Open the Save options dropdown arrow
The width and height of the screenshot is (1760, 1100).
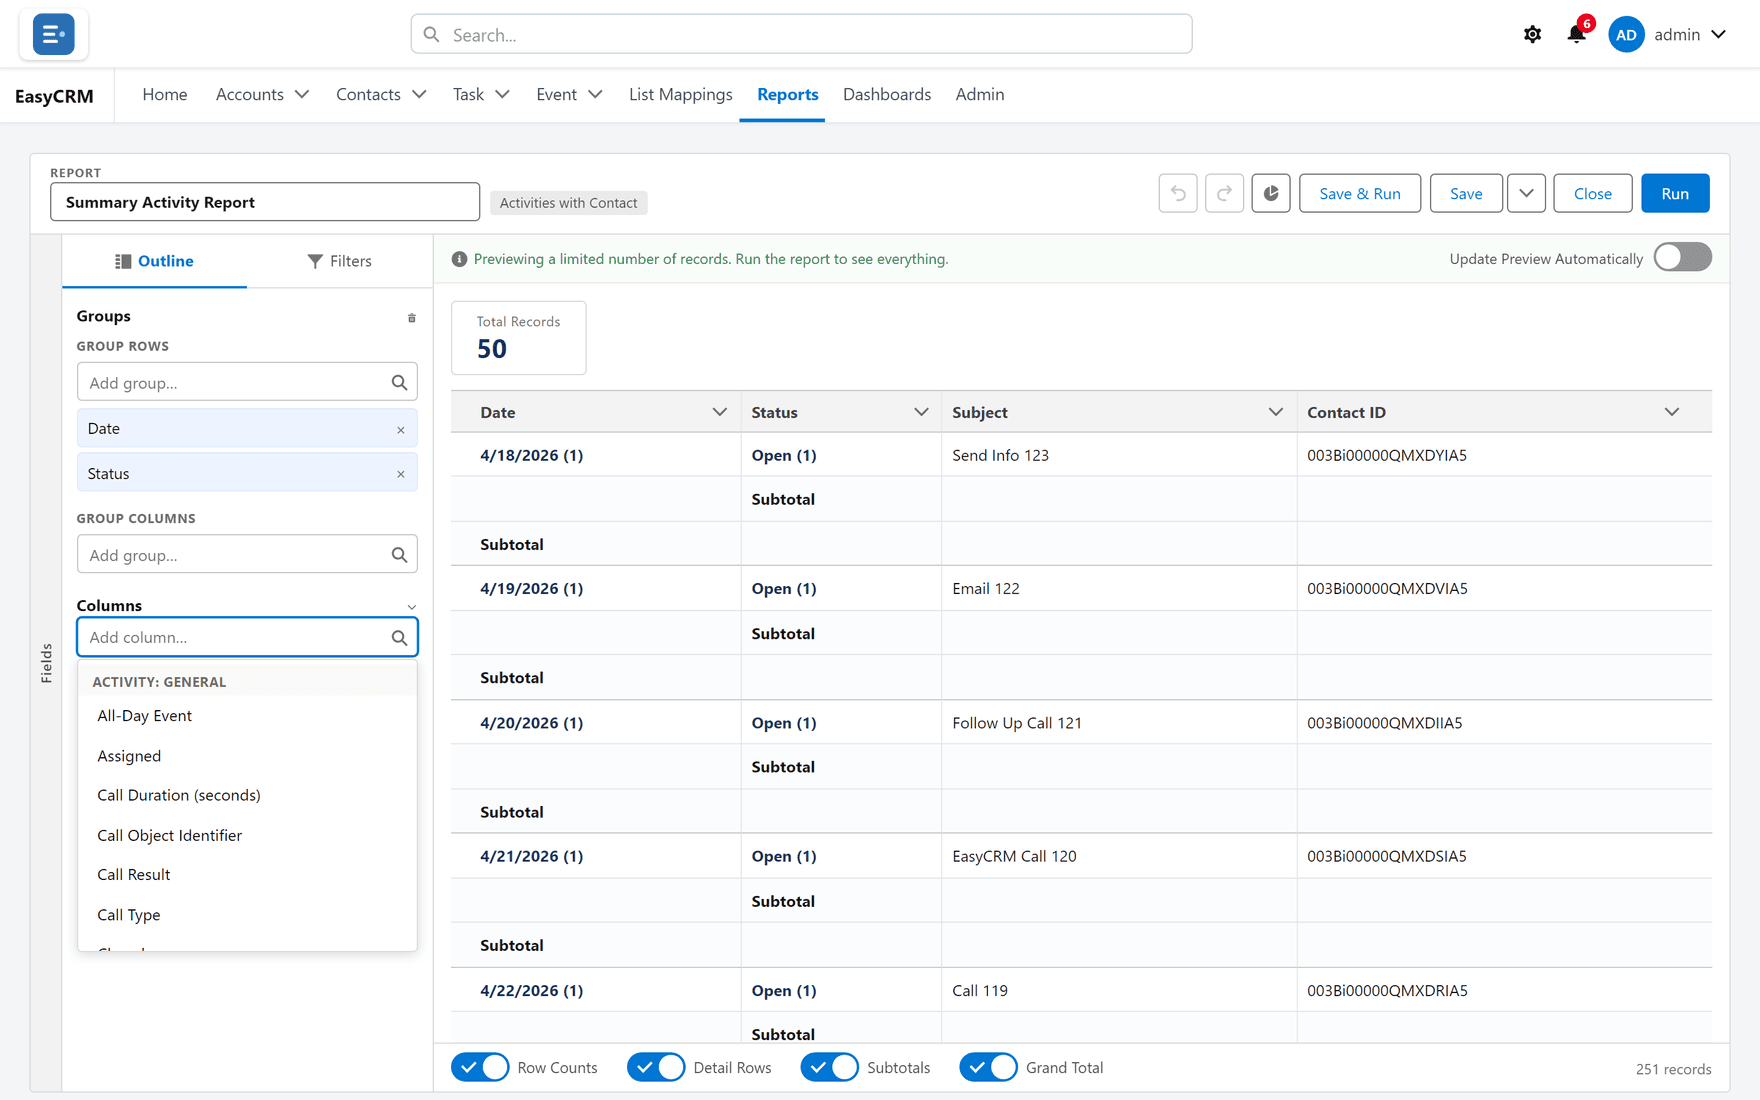[1526, 193]
